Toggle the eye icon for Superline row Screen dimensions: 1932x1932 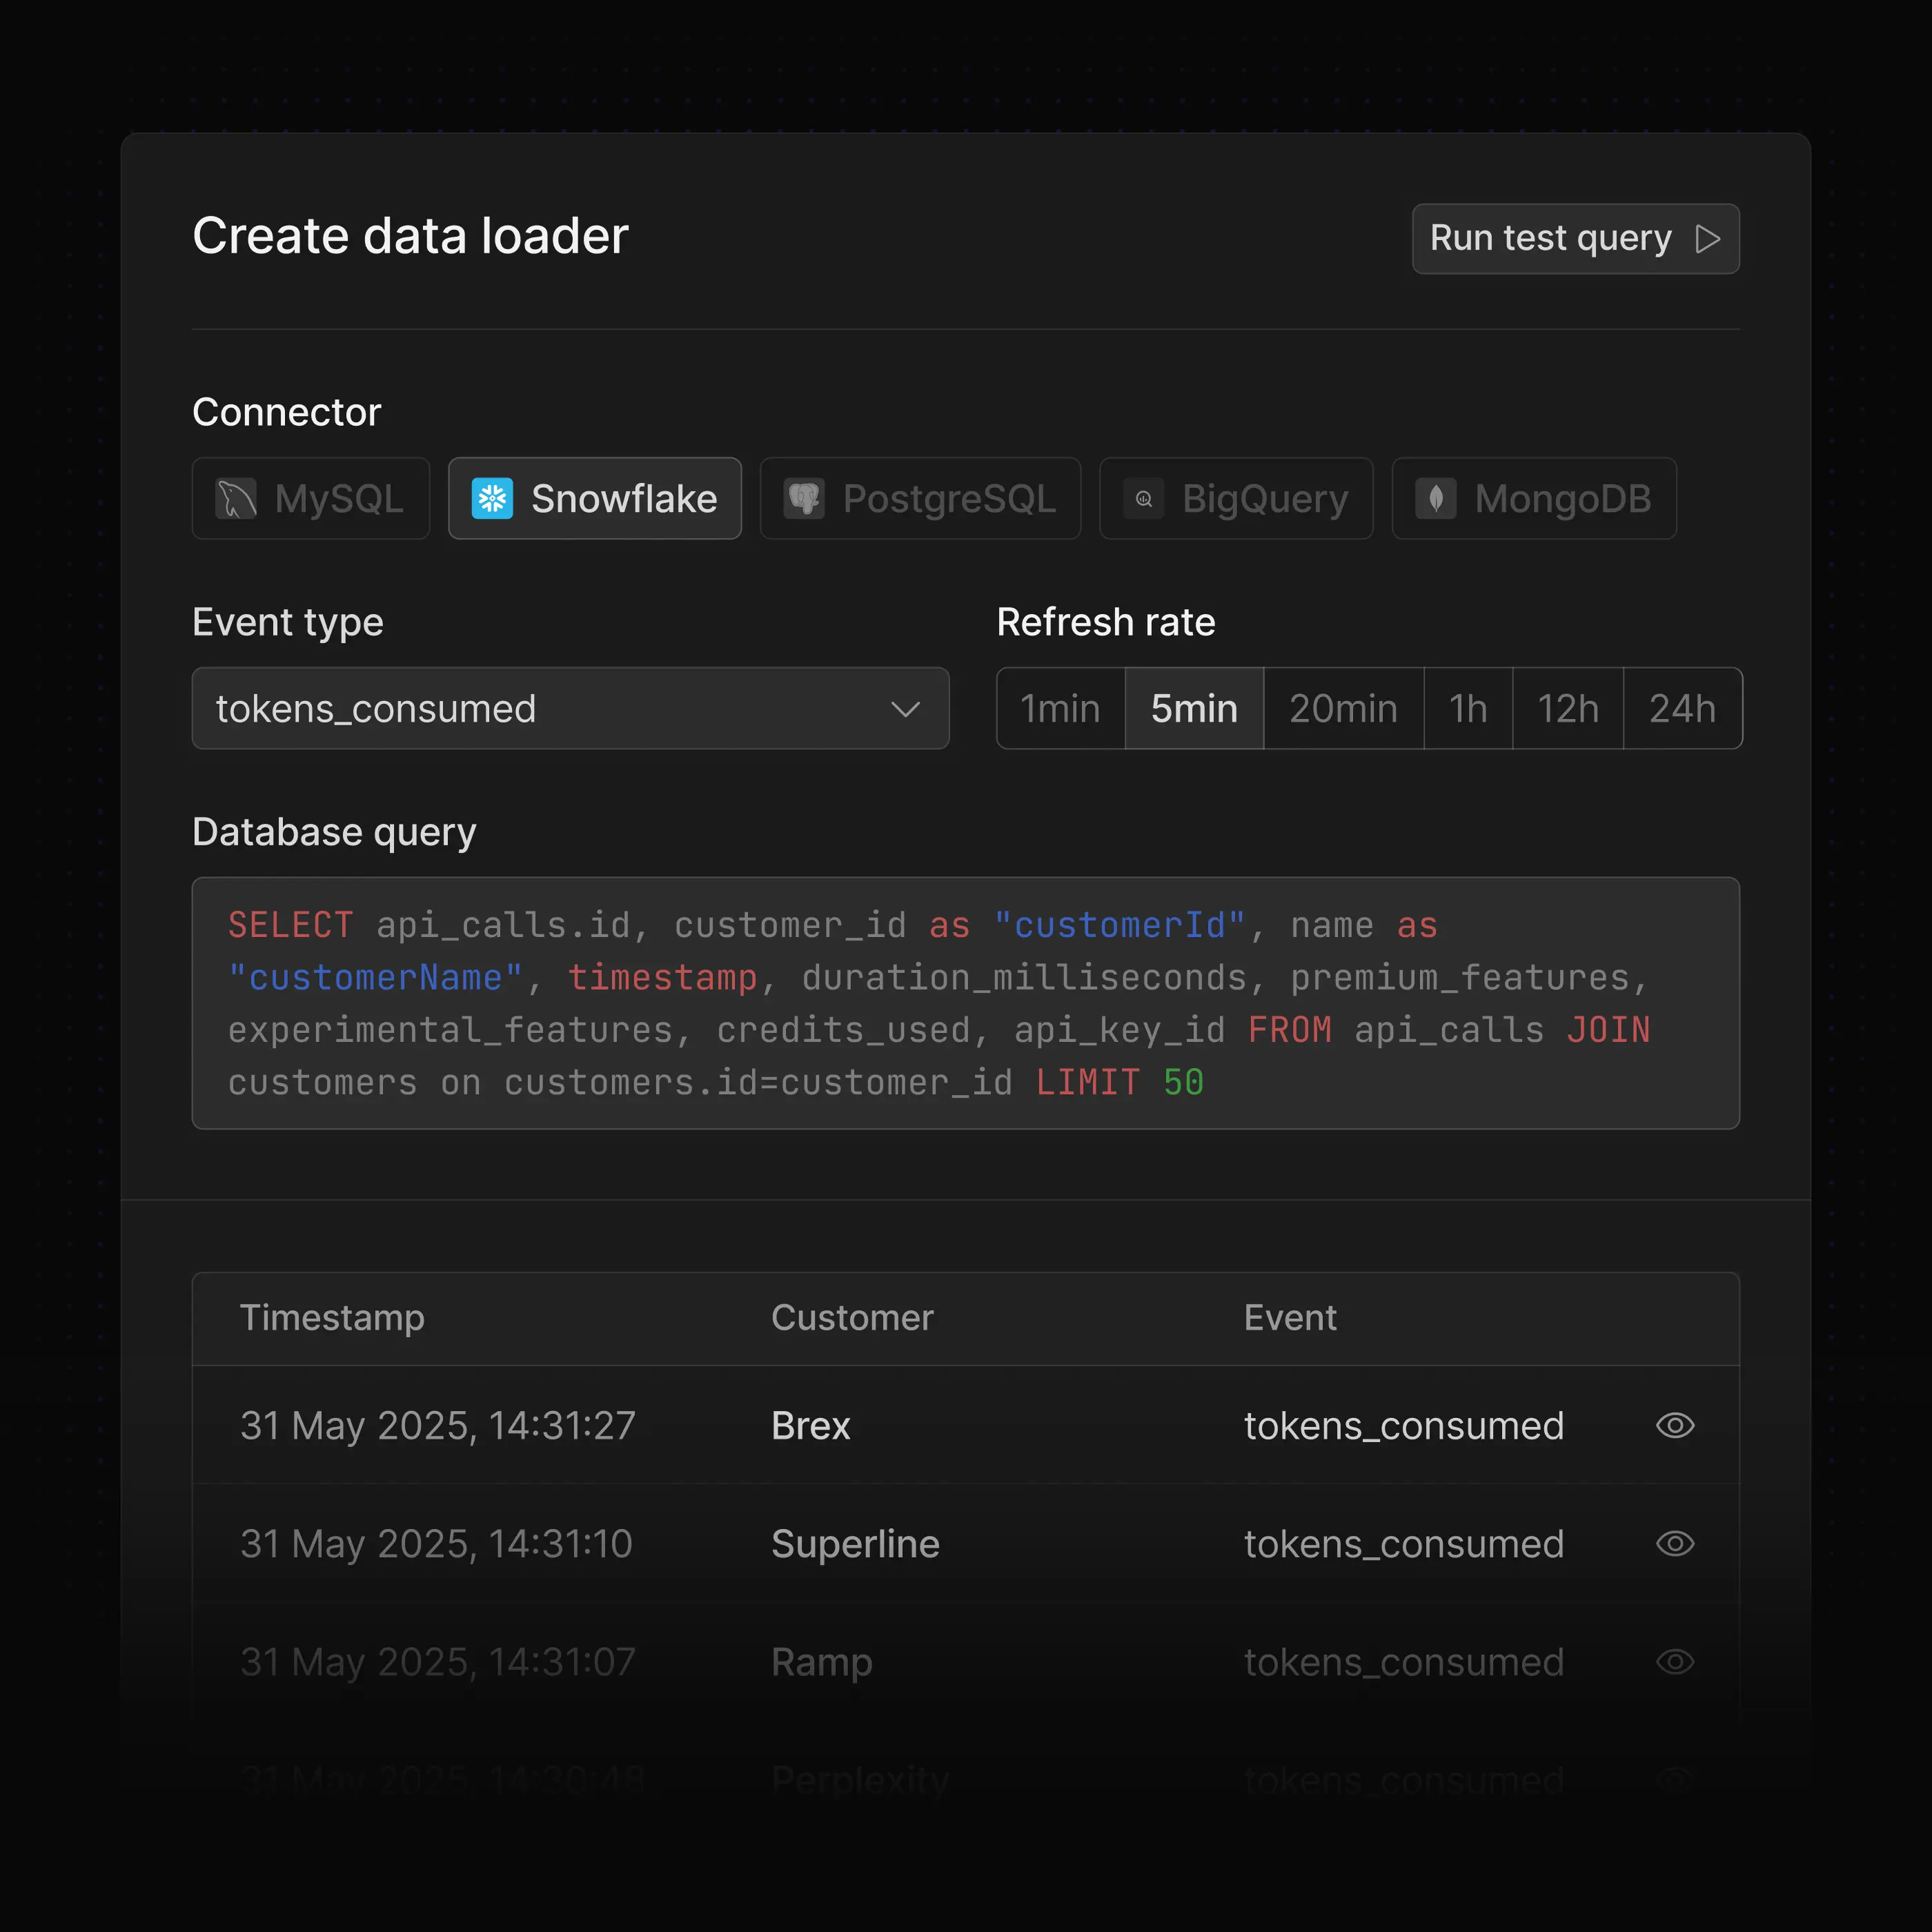(x=1675, y=1543)
